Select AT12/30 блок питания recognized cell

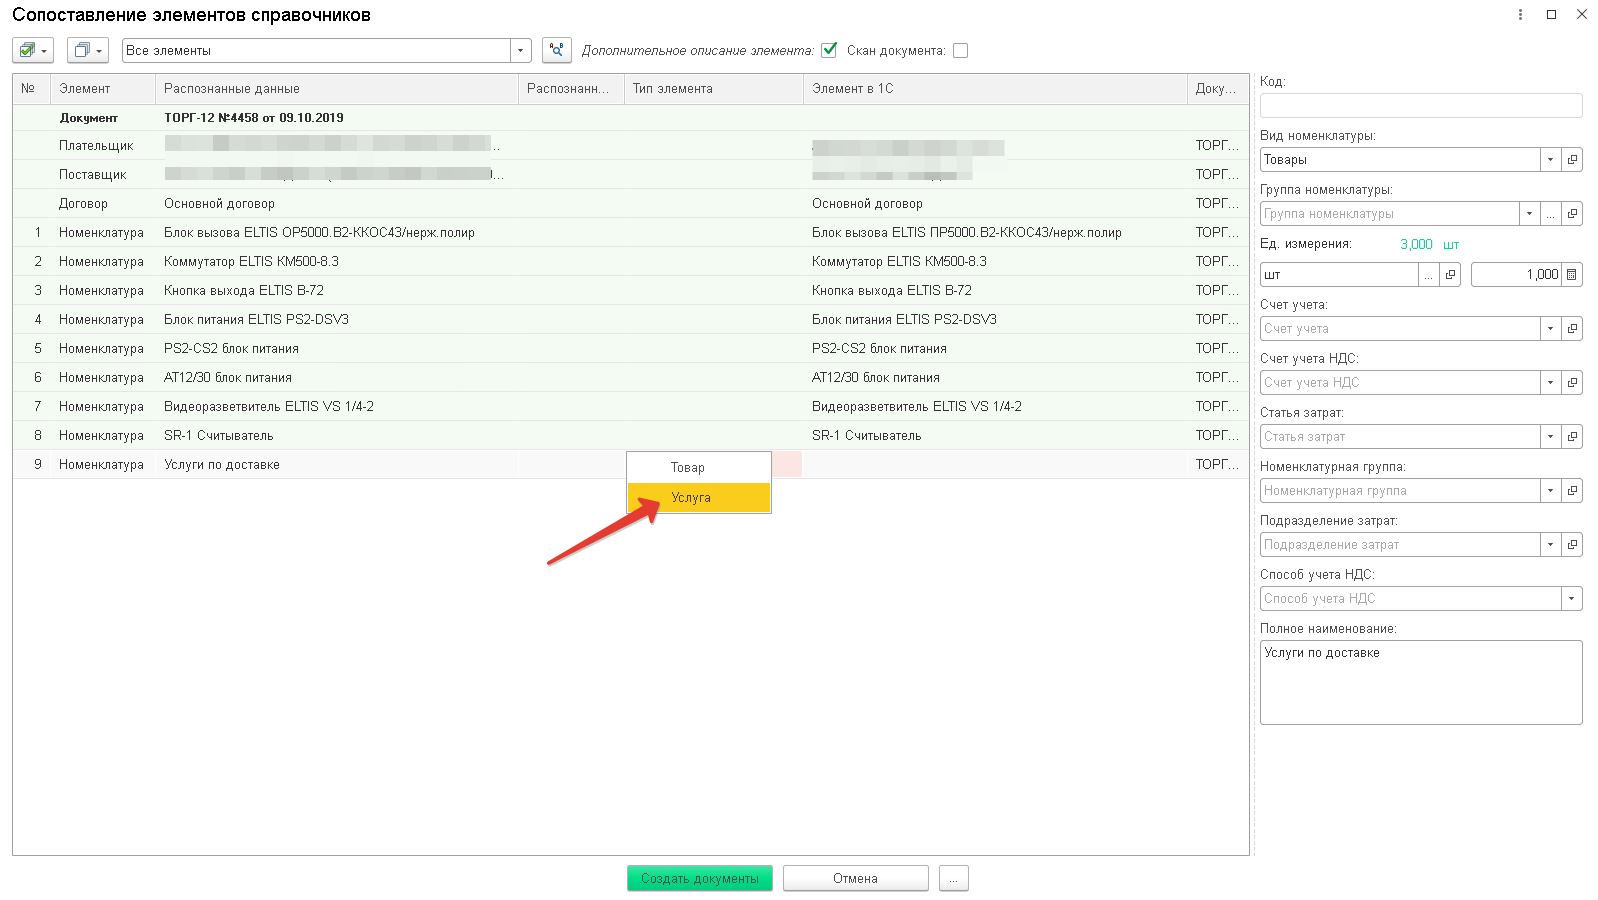pyautogui.click(x=337, y=378)
